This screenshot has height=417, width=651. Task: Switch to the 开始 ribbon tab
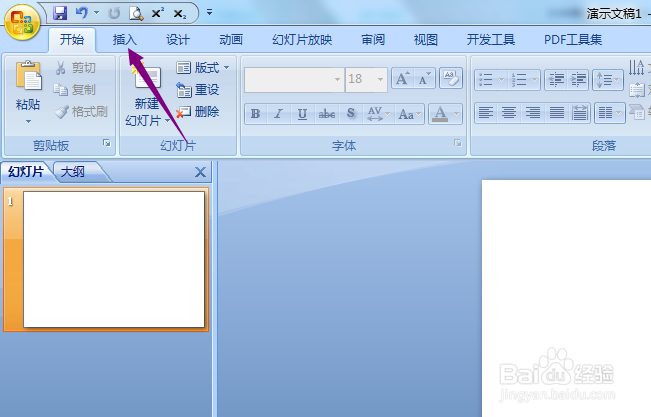click(72, 40)
